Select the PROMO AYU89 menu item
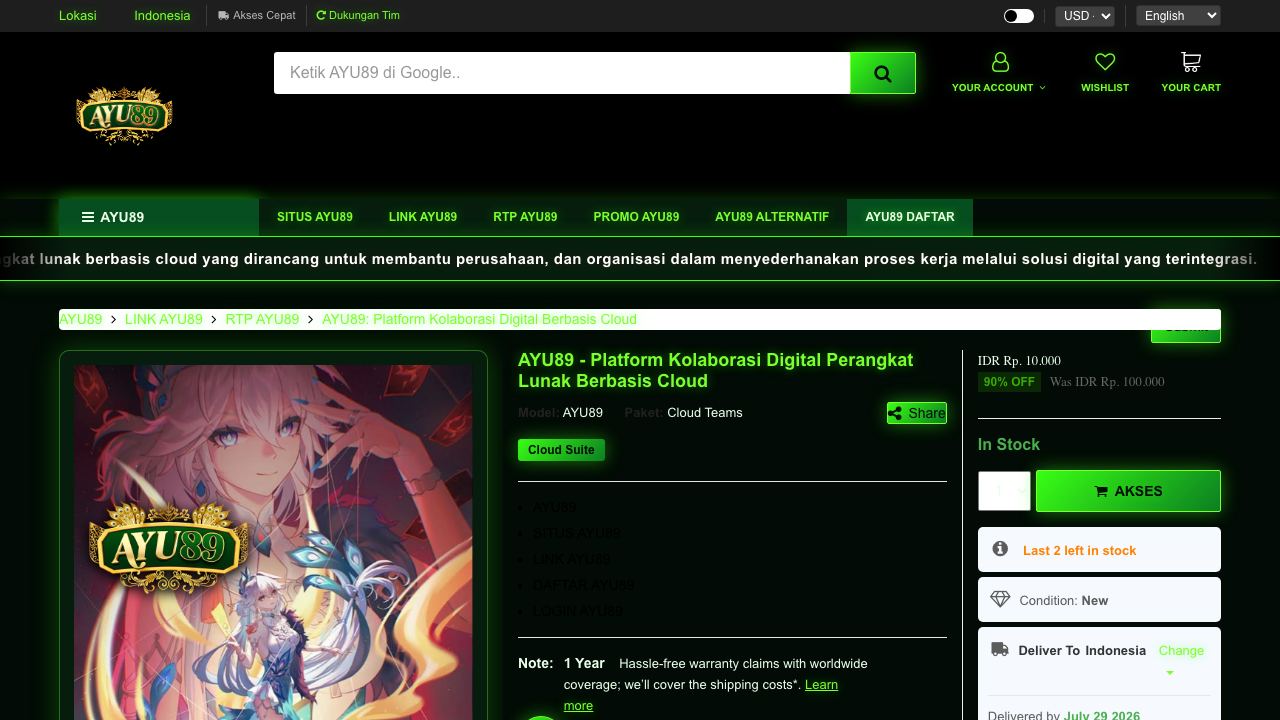 pyautogui.click(x=636, y=217)
